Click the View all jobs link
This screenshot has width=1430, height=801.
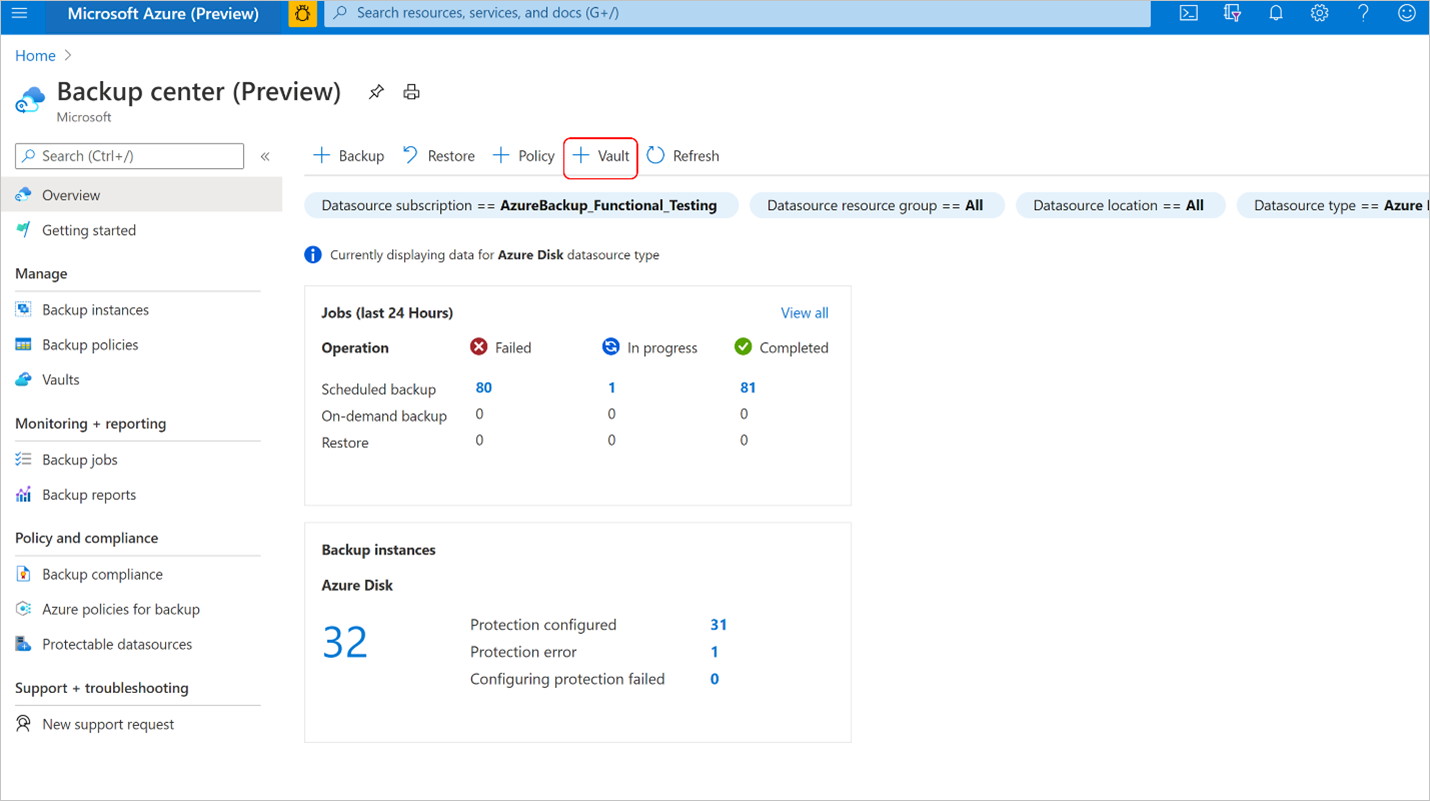(804, 313)
